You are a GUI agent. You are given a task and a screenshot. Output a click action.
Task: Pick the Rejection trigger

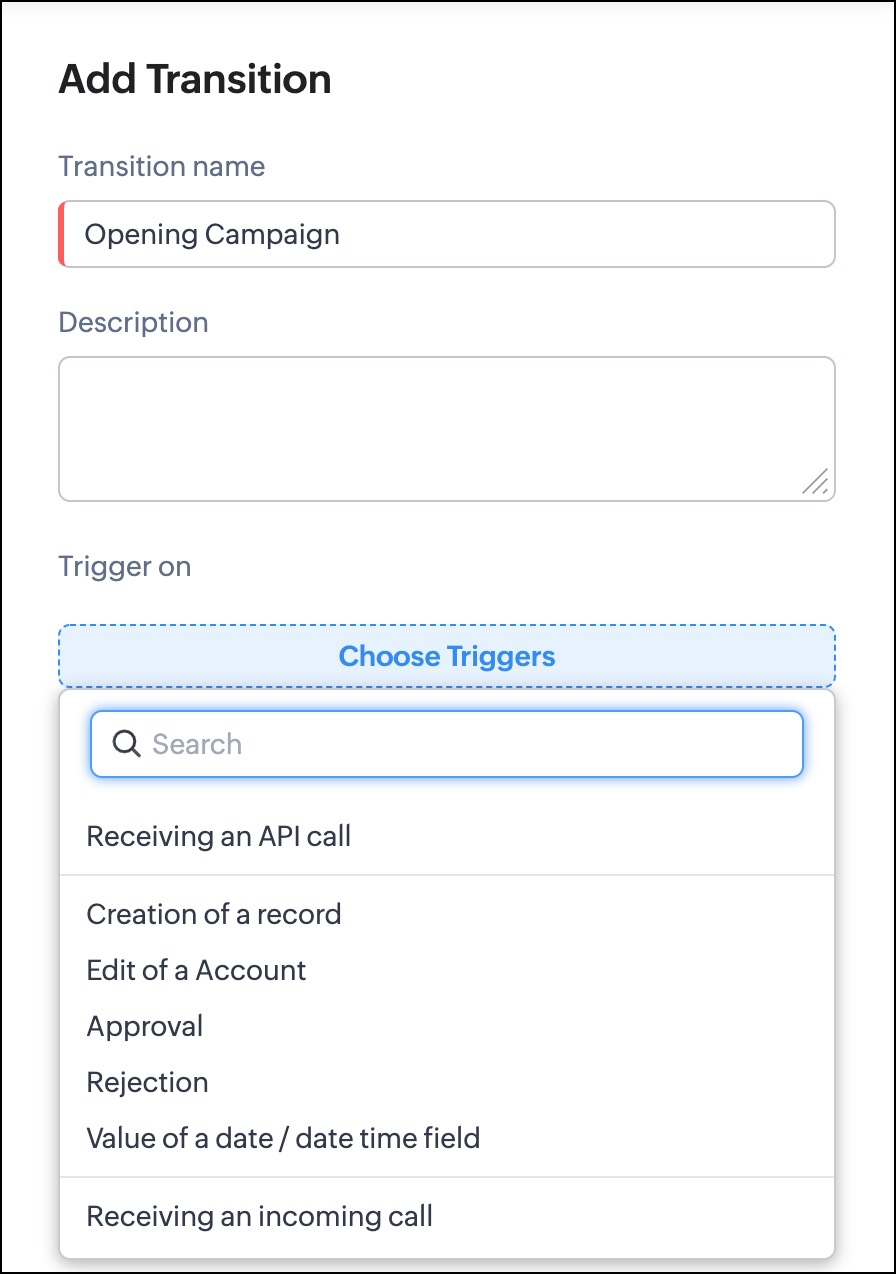(x=147, y=1082)
